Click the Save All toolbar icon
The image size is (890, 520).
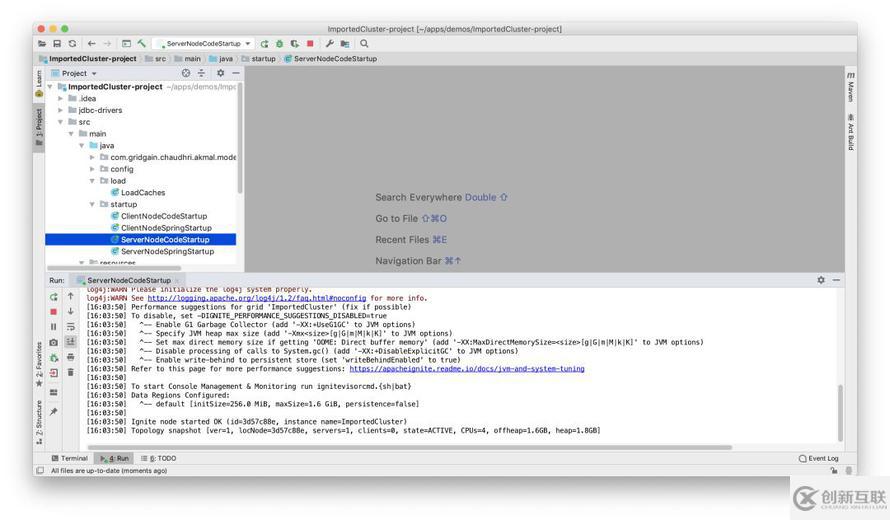pos(57,44)
